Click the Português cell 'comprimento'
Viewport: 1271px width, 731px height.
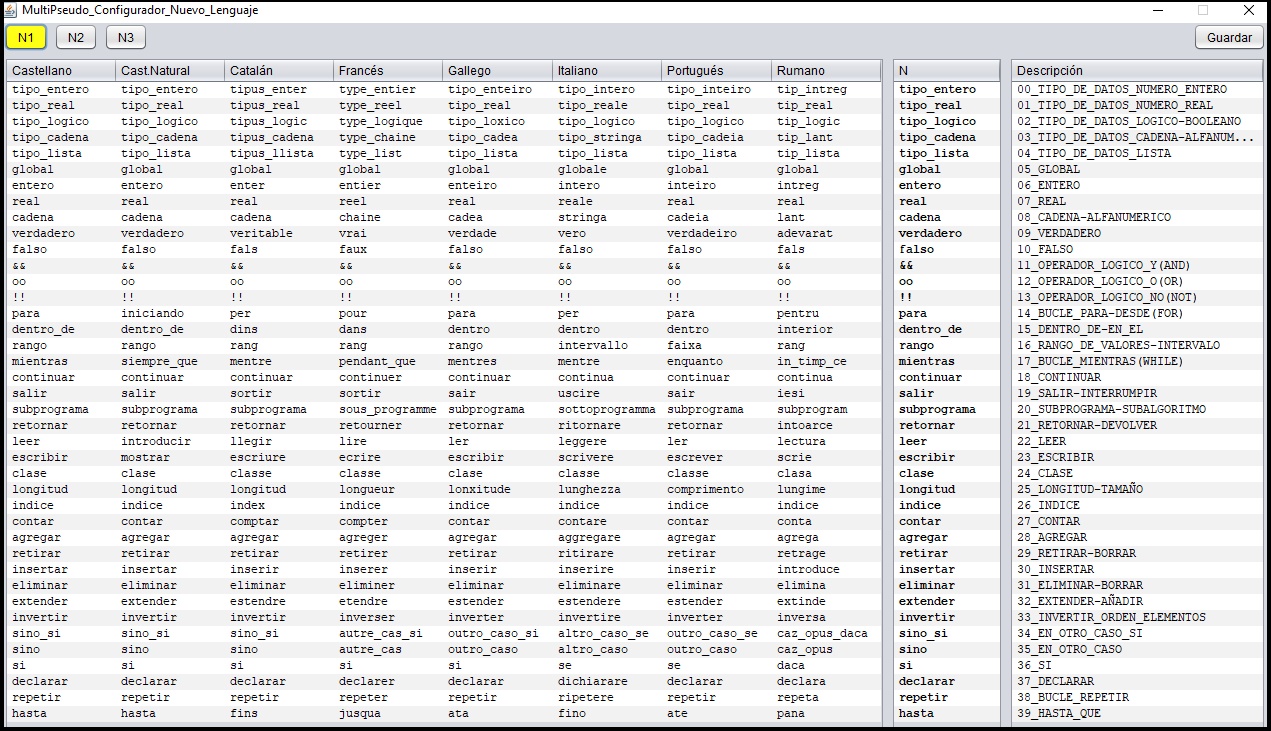point(708,489)
